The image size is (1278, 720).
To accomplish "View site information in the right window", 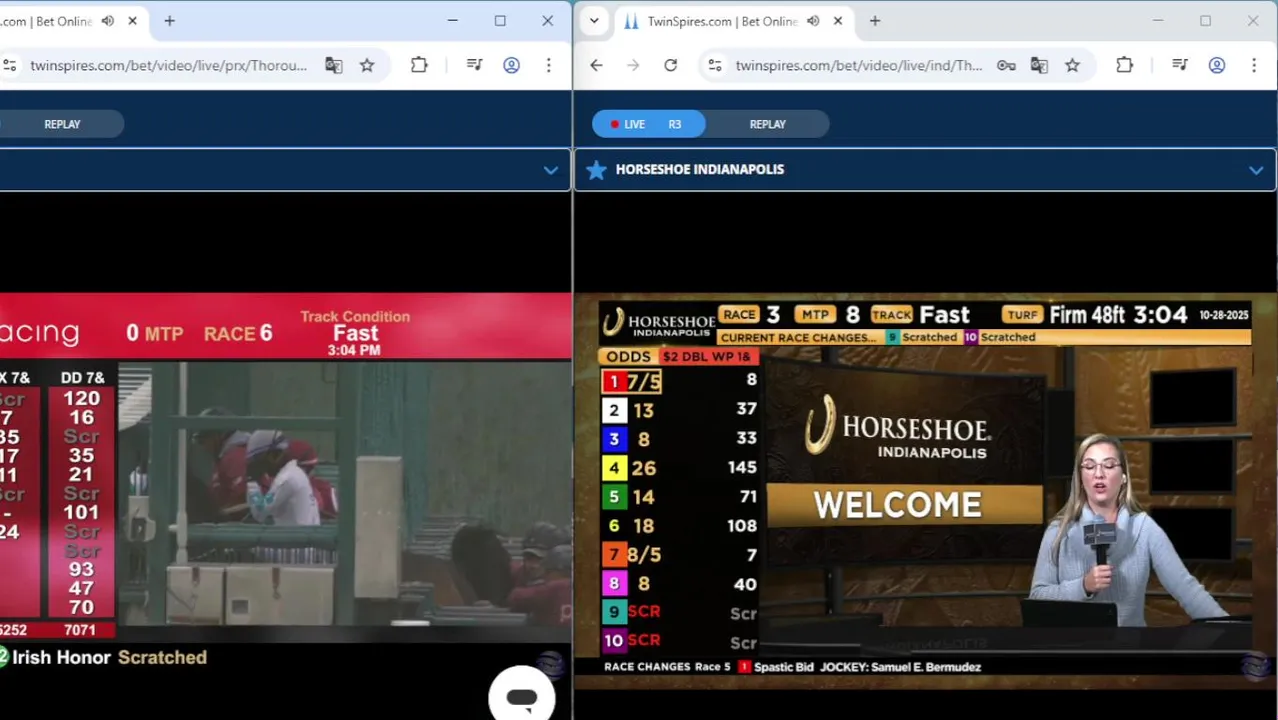I will [714, 65].
